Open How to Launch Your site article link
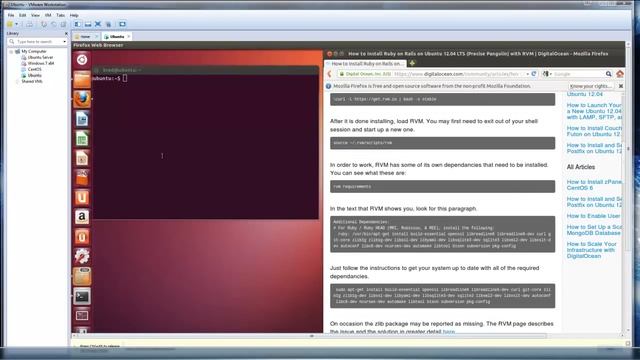 click(x=594, y=111)
